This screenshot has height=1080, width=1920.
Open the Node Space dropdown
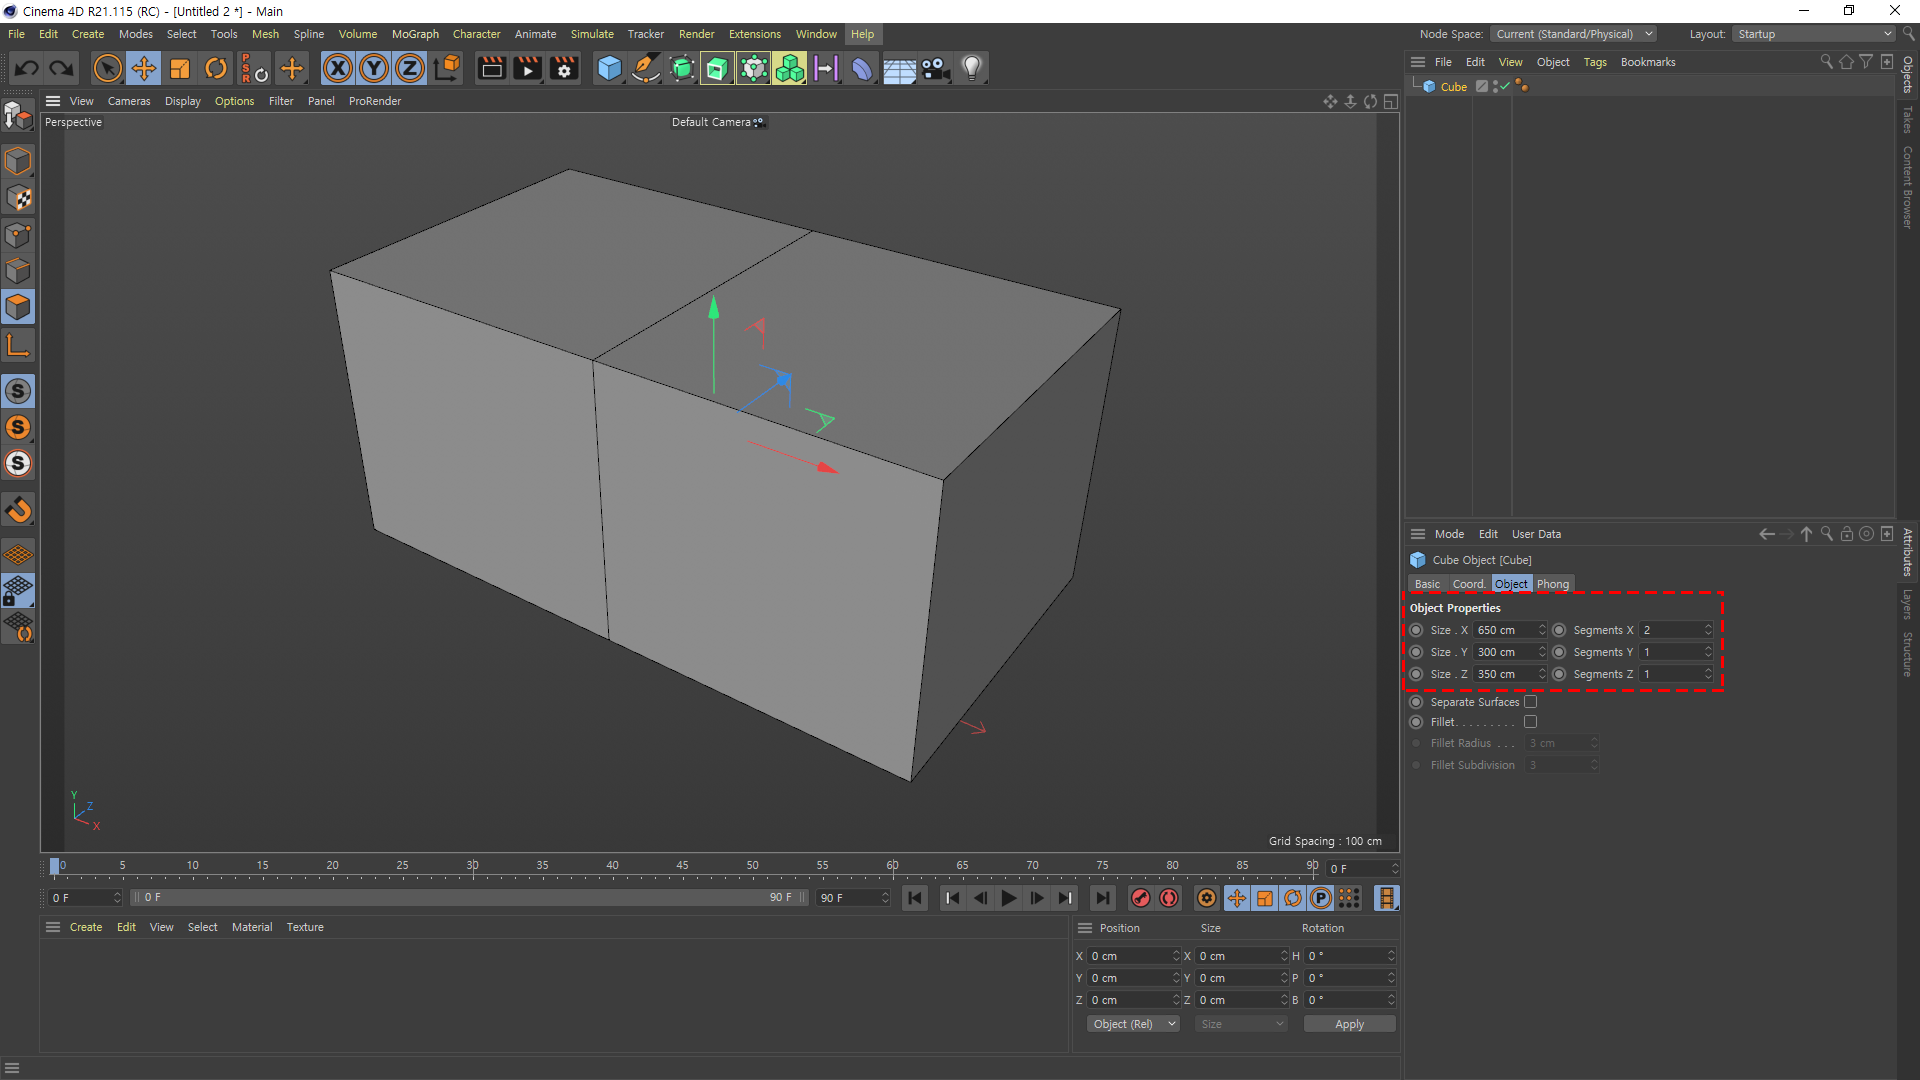(1573, 34)
